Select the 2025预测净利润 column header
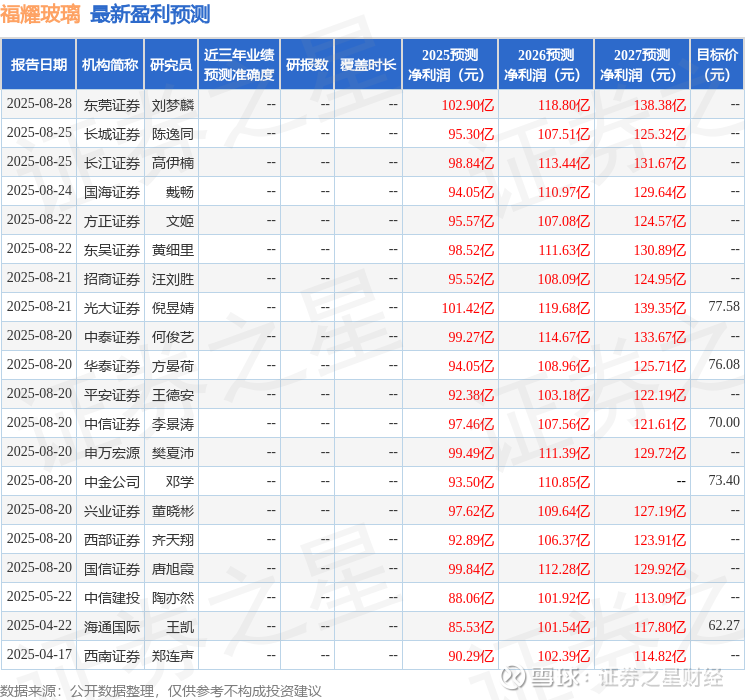The width and height of the screenshot is (745, 700). click(x=450, y=65)
